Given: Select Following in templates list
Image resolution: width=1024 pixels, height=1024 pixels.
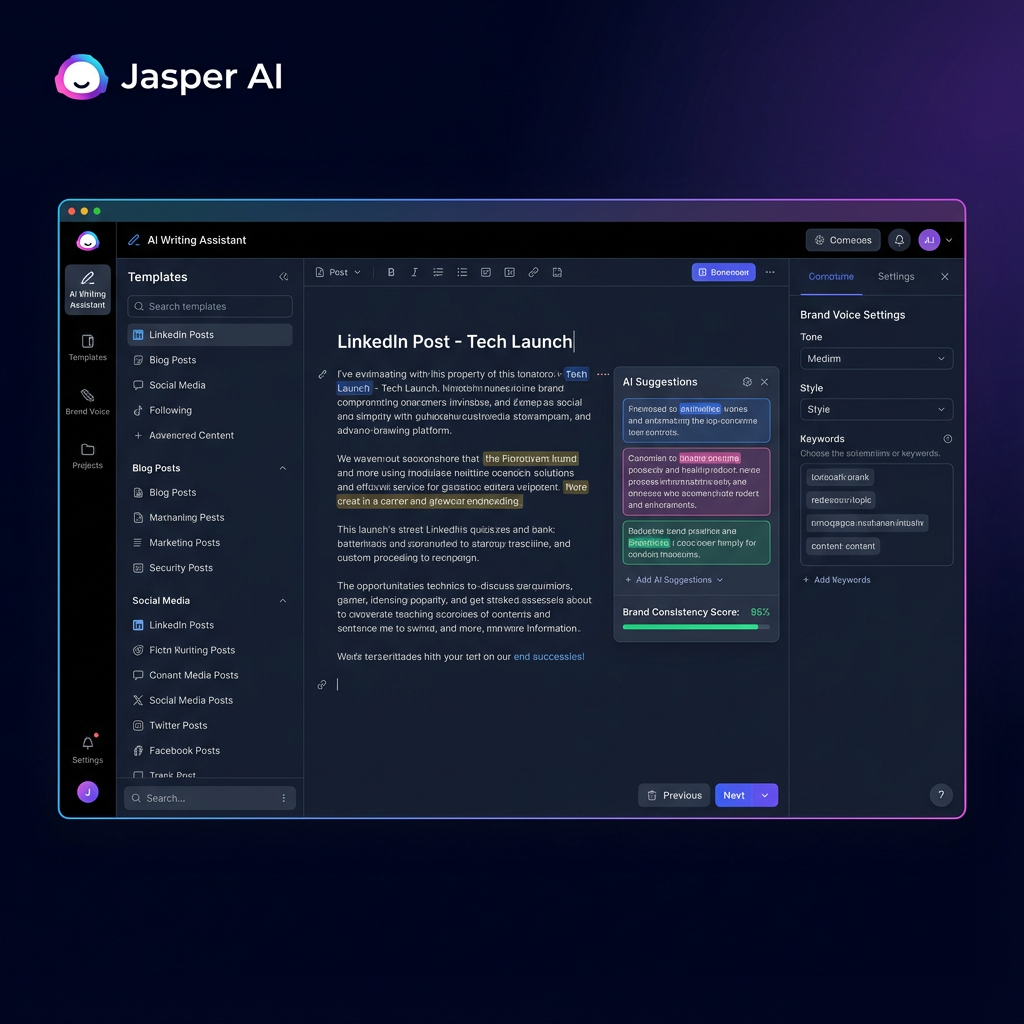Looking at the screenshot, I should click(x=210, y=410).
